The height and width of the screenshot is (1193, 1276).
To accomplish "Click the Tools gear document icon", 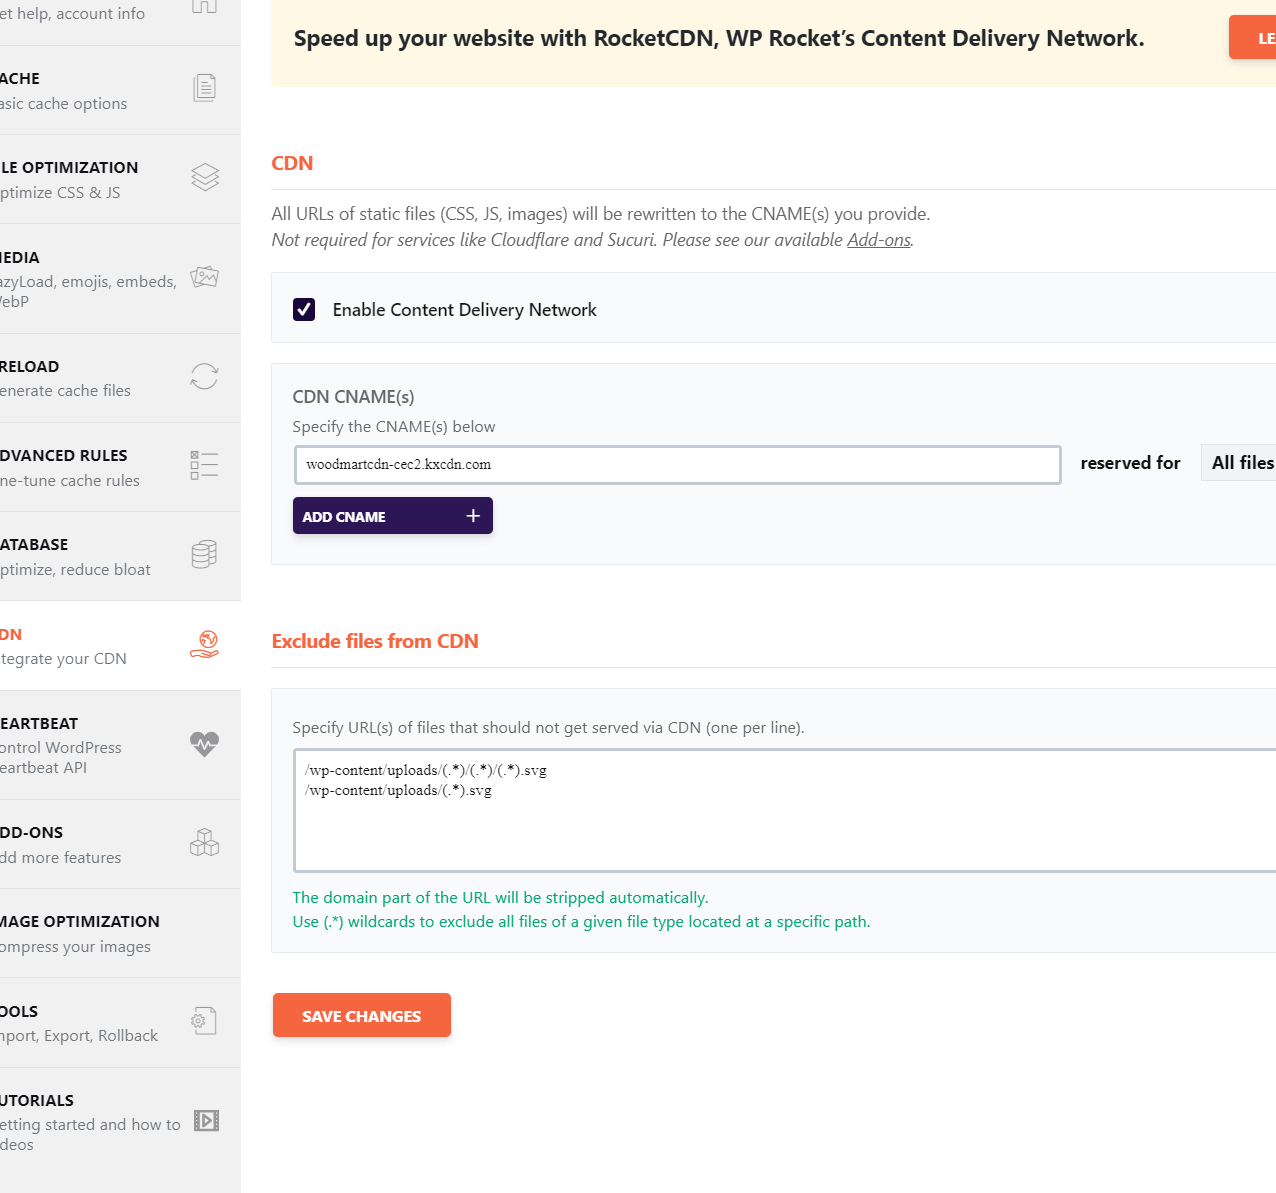I will point(204,1021).
